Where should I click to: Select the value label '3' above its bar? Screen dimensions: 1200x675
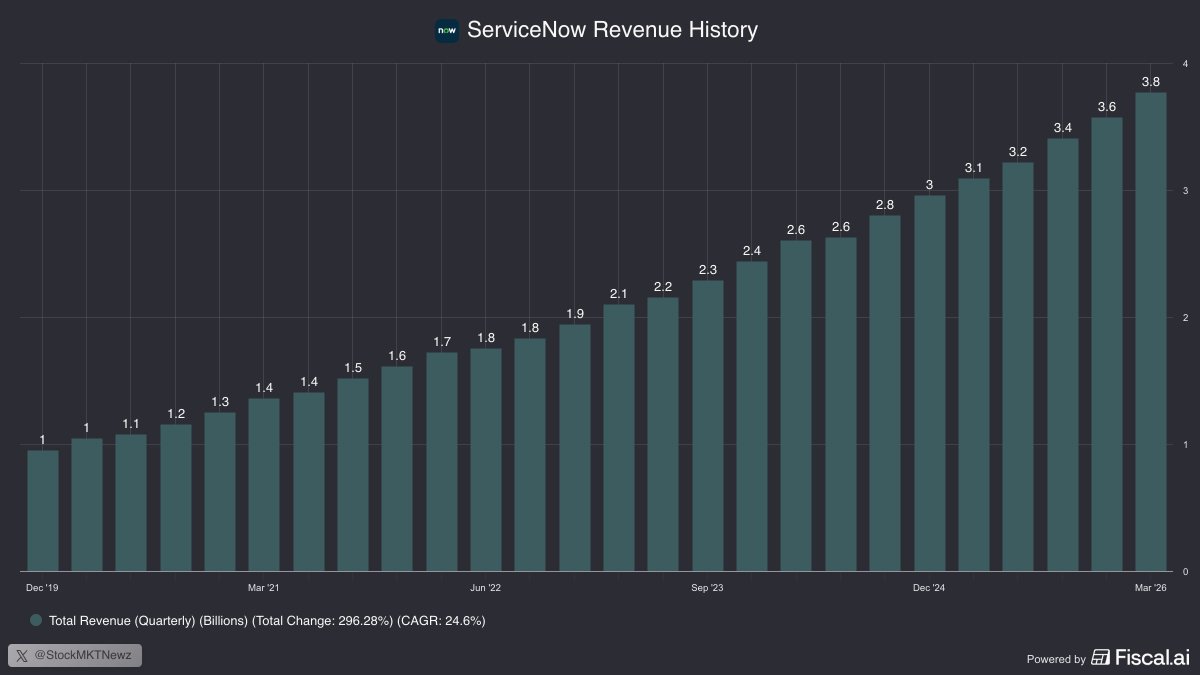click(x=929, y=184)
